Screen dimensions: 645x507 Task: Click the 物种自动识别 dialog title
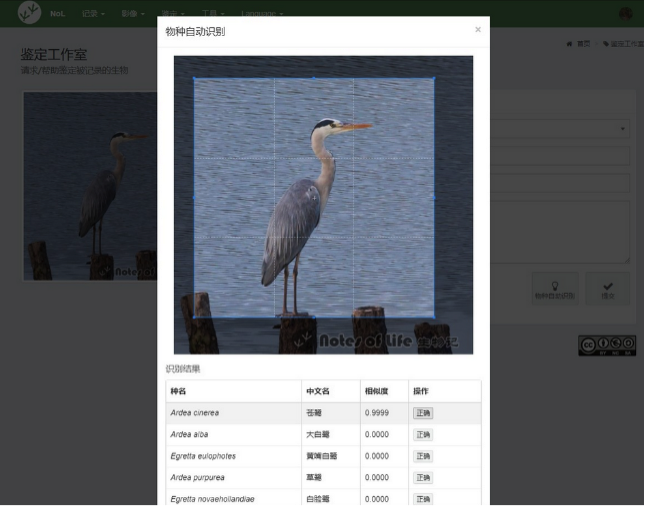(195, 32)
